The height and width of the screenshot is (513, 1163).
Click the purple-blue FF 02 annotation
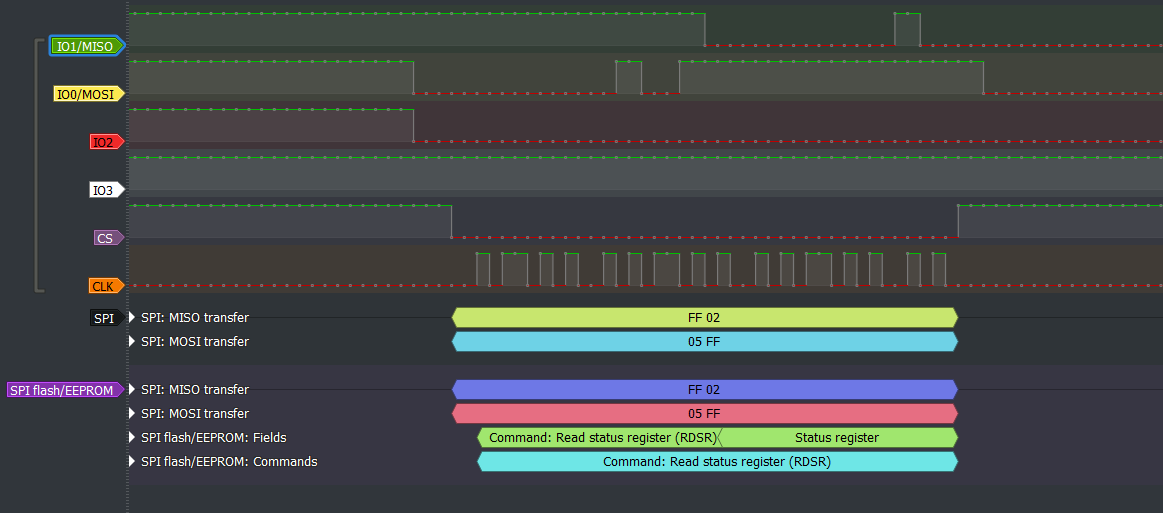[x=705, y=390]
